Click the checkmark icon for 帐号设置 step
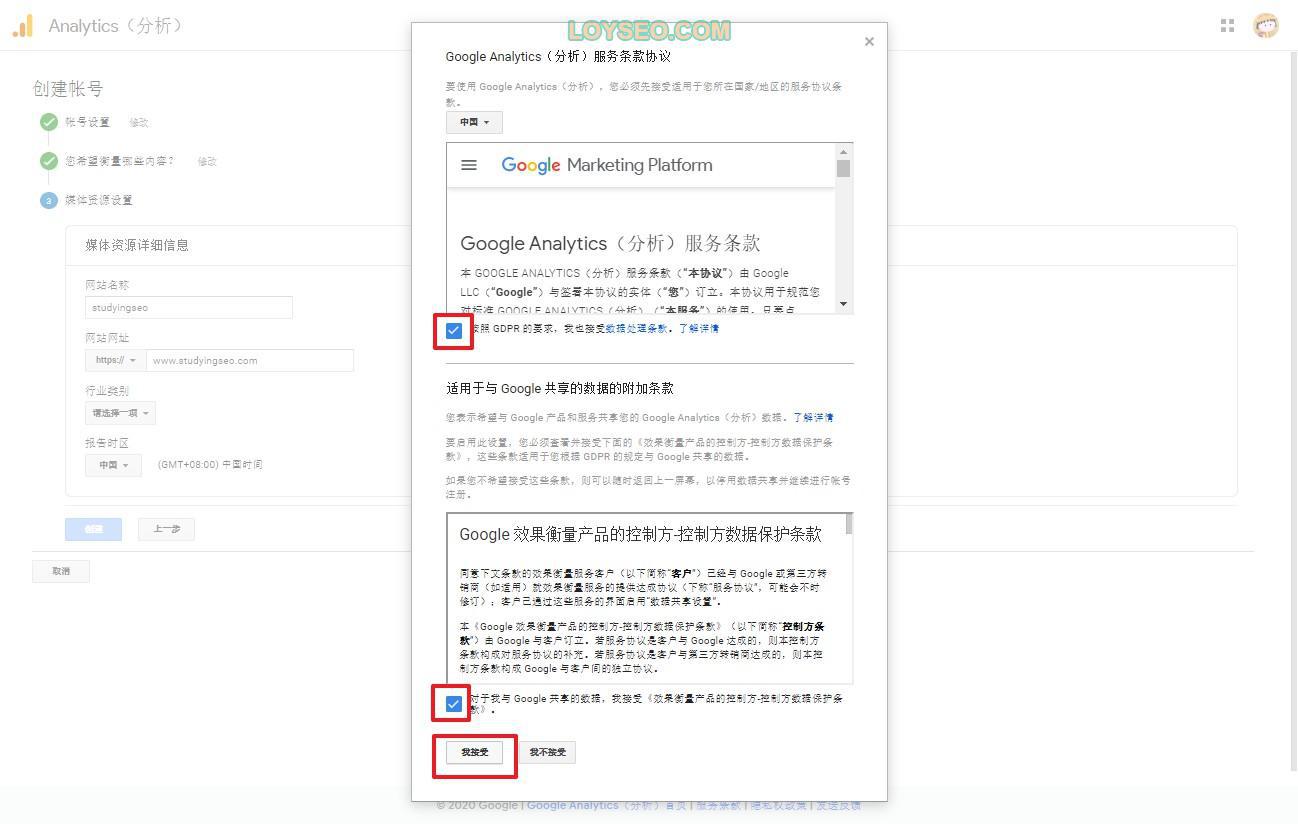This screenshot has width=1298, height=824. [49, 122]
